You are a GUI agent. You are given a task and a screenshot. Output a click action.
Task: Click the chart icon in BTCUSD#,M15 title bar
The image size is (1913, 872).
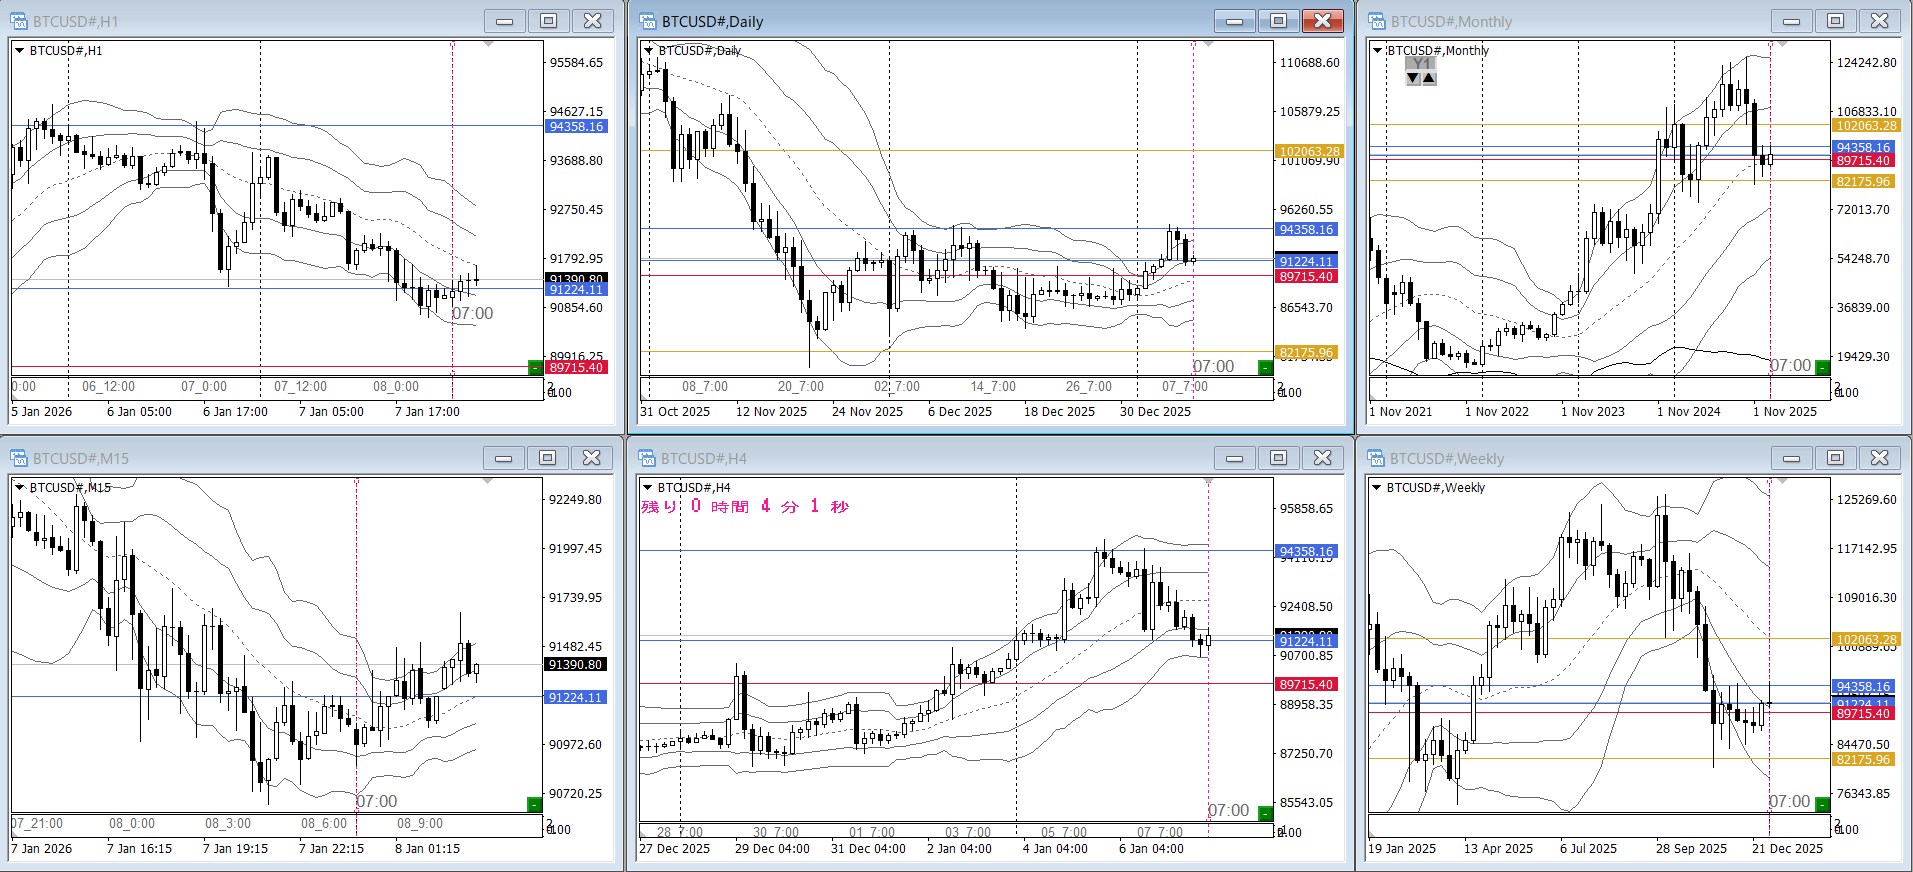coord(19,458)
